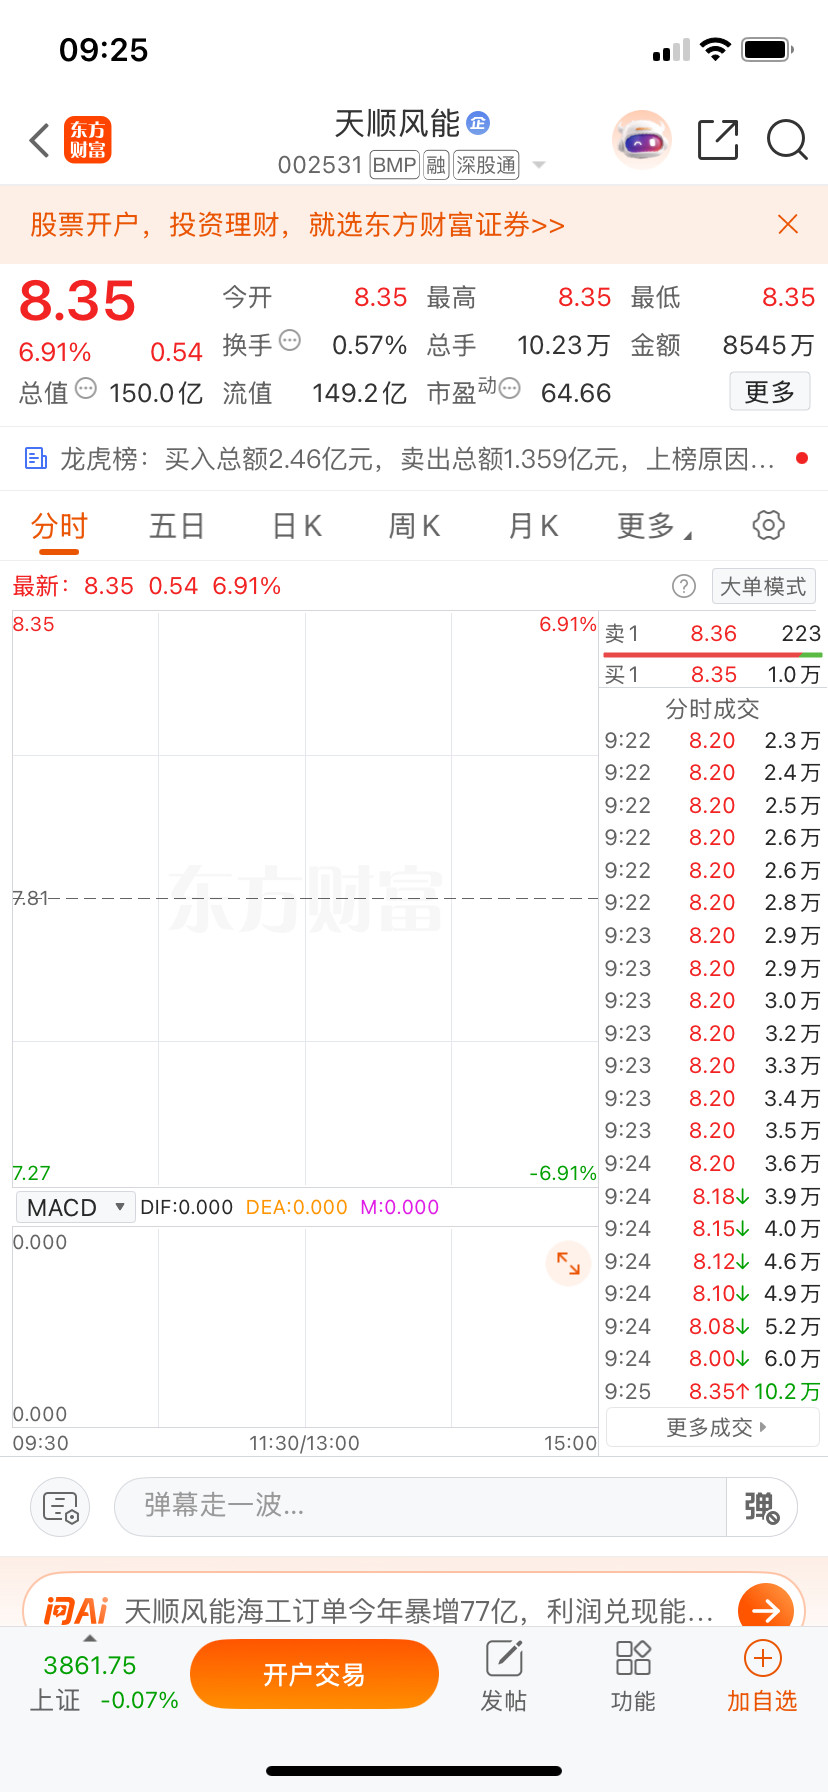828x1792 pixels.
Task: Switch to the 周K tab
Action: pyautogui.click(x=414, y=526)
